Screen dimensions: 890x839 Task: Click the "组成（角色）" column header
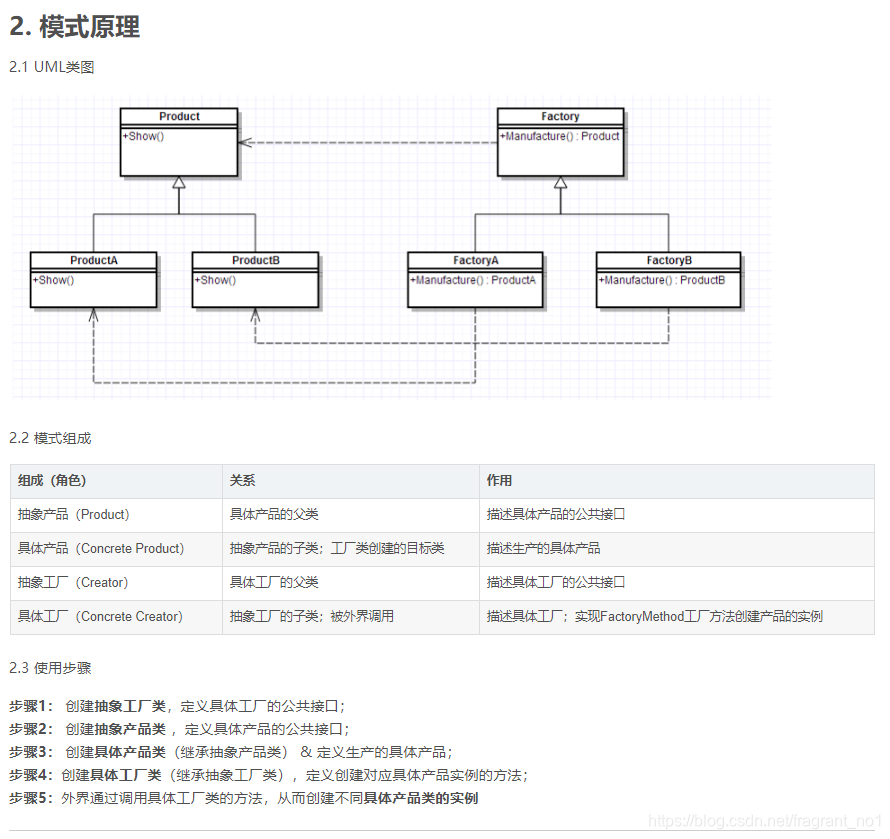tap(116, 481)
